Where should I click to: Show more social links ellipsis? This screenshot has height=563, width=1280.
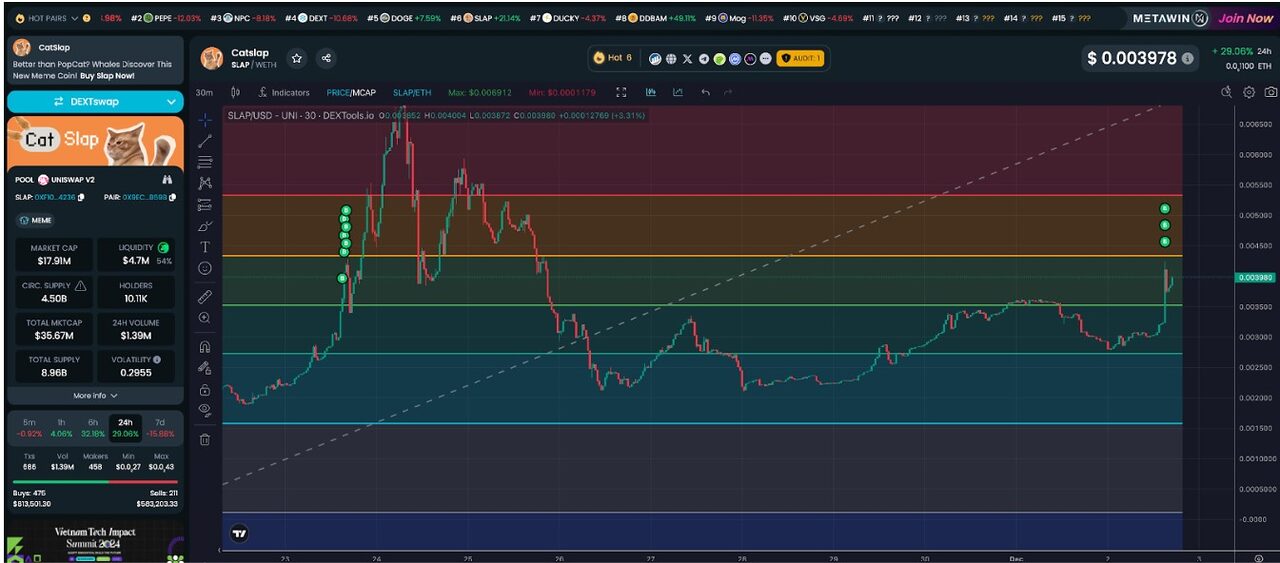click(765, 59)
